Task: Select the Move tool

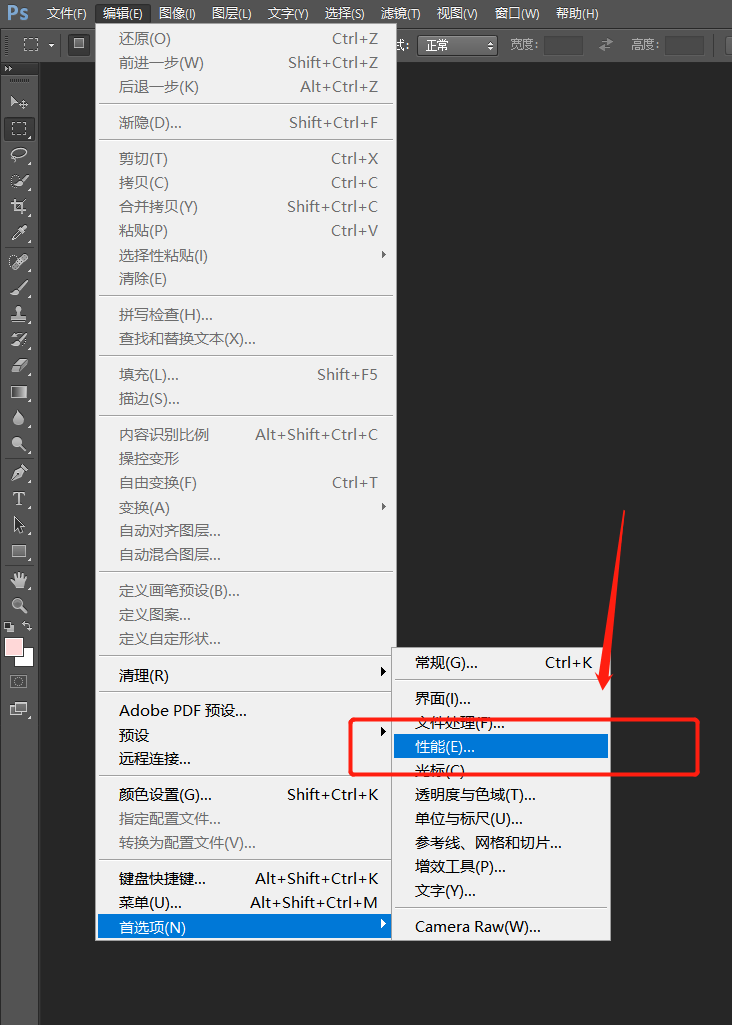Action: tap(19, 102)
